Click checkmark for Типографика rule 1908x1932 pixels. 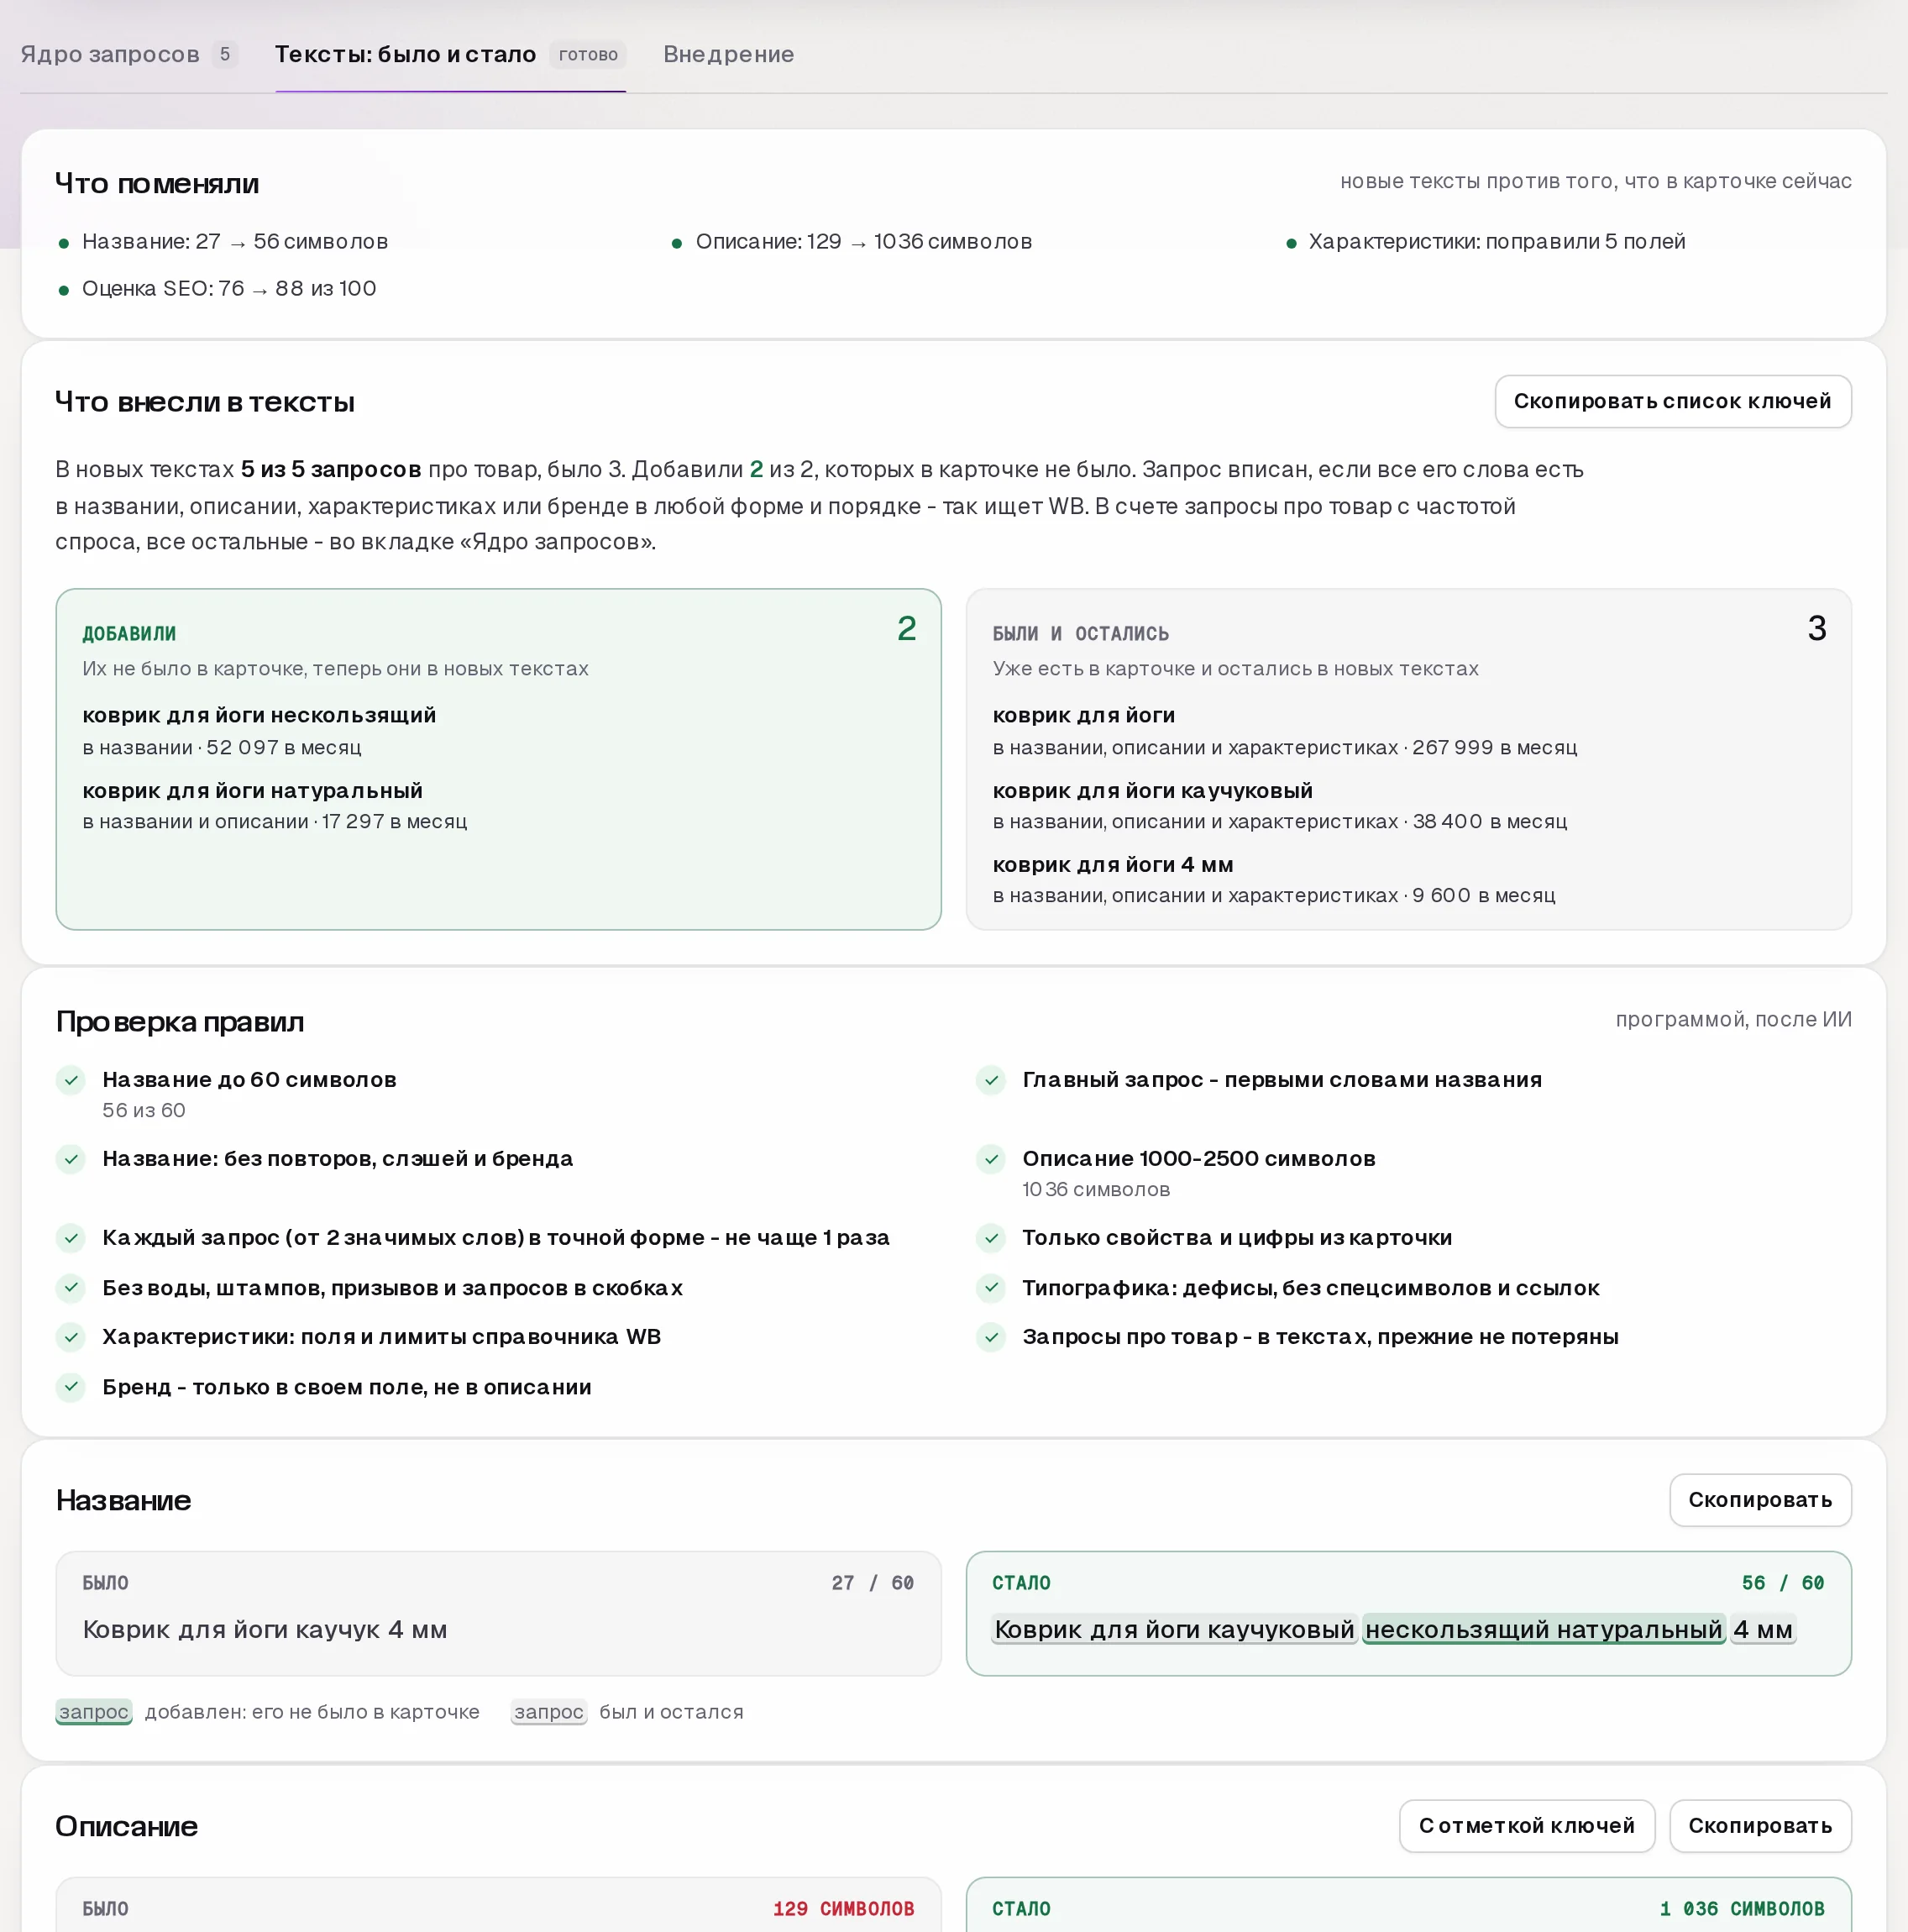[x=991, y=1288]
